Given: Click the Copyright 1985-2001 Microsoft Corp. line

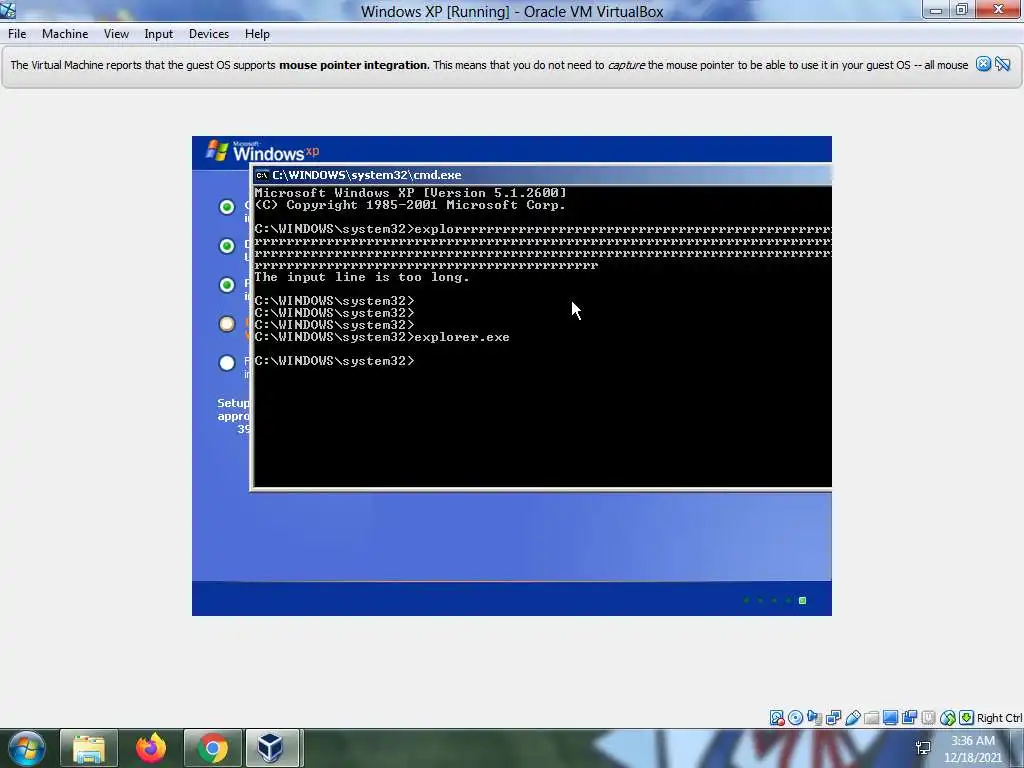Looking at the screenshot, I should tap(410, 205).
